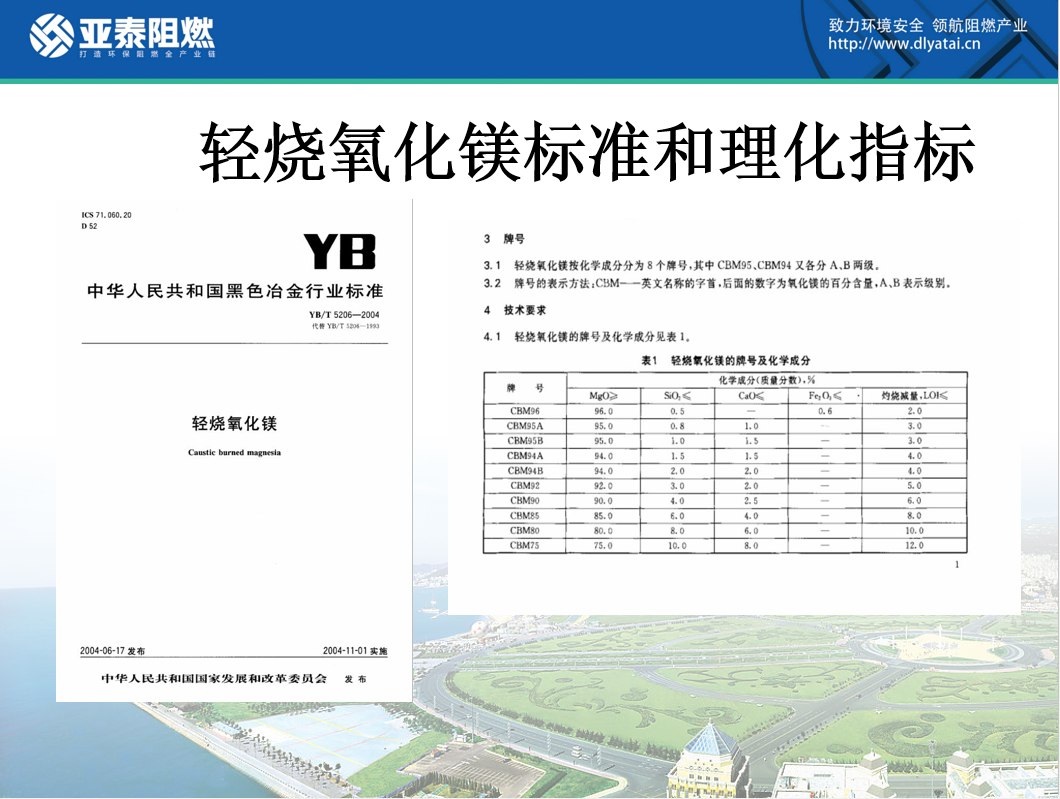Select line 4.1 referring to 表1
Screen dimensions: 1060x799
(587, 337)
